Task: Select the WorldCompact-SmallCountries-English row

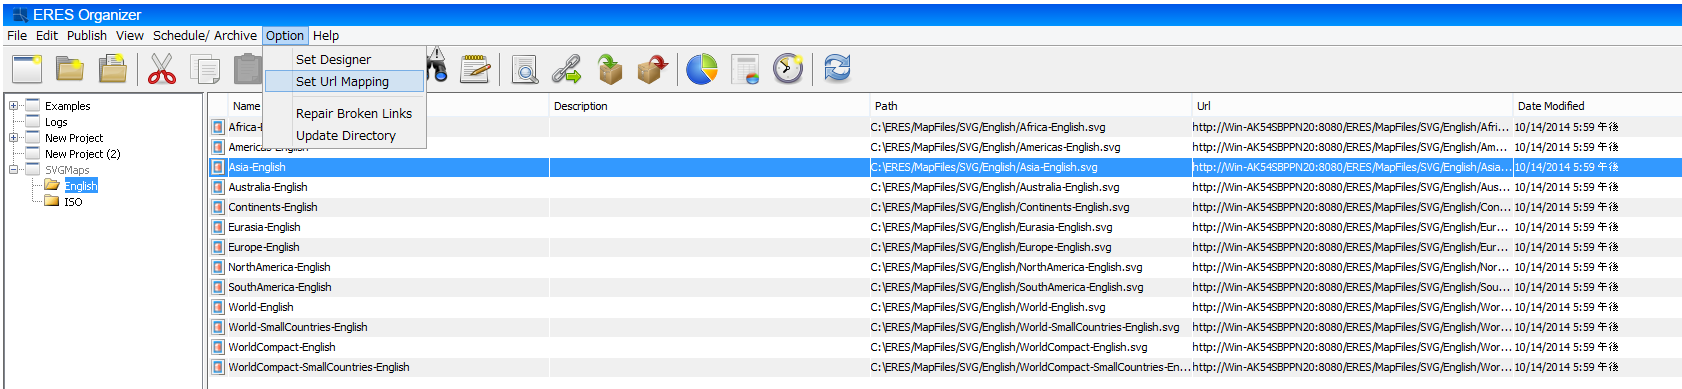Action: tap(945, 367)
